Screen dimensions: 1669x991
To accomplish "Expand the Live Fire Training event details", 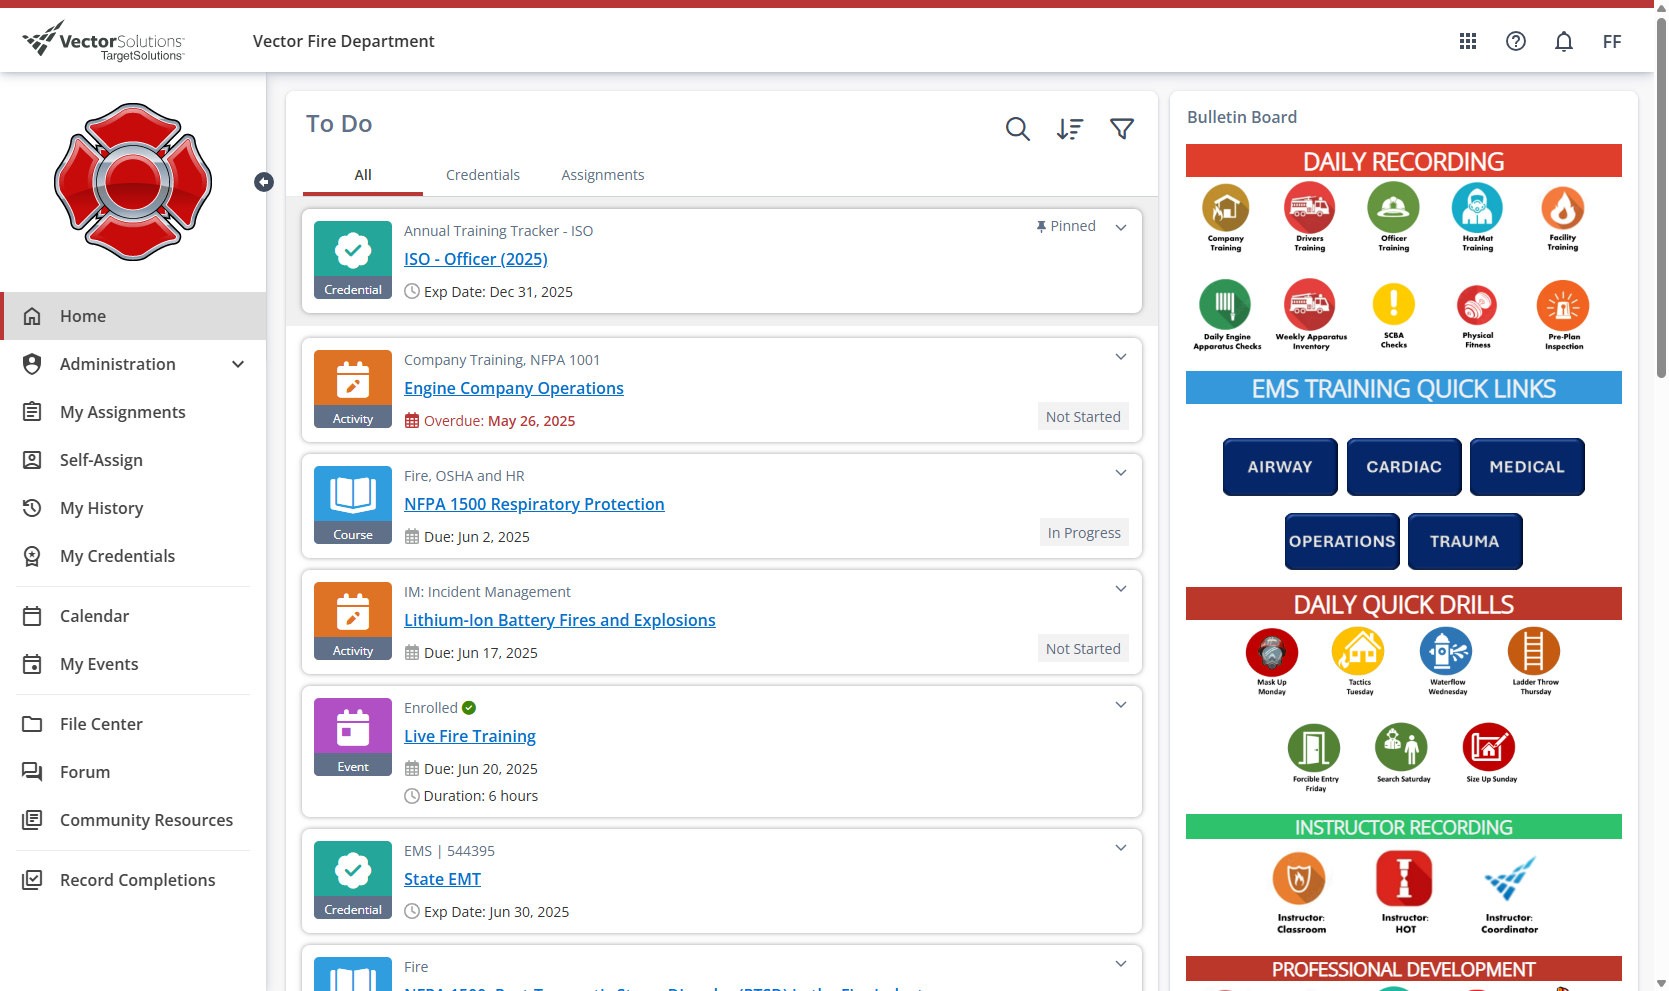I will coord(1121,704).
